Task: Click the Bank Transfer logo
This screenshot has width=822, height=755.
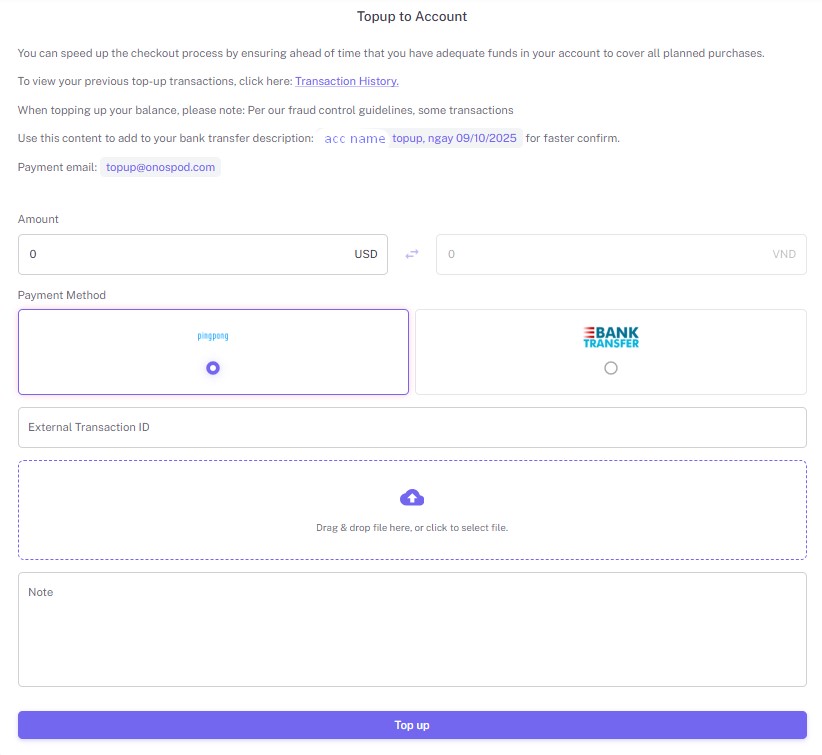Action: (610, 336)
